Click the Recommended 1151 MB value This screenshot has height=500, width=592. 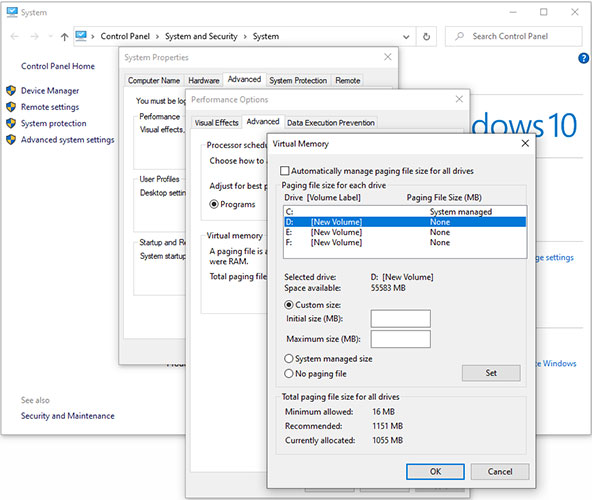(388, 426)
